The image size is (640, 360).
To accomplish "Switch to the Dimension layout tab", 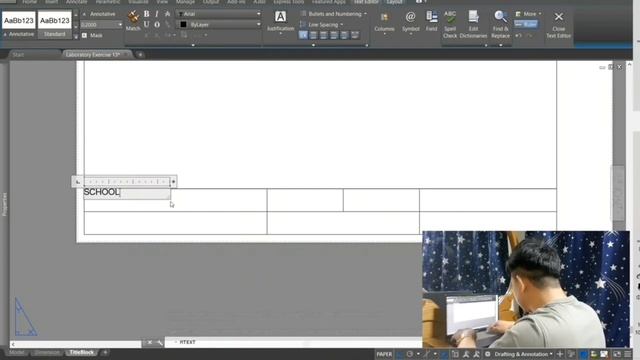I will pyautogui.click(x=47, y=353).
